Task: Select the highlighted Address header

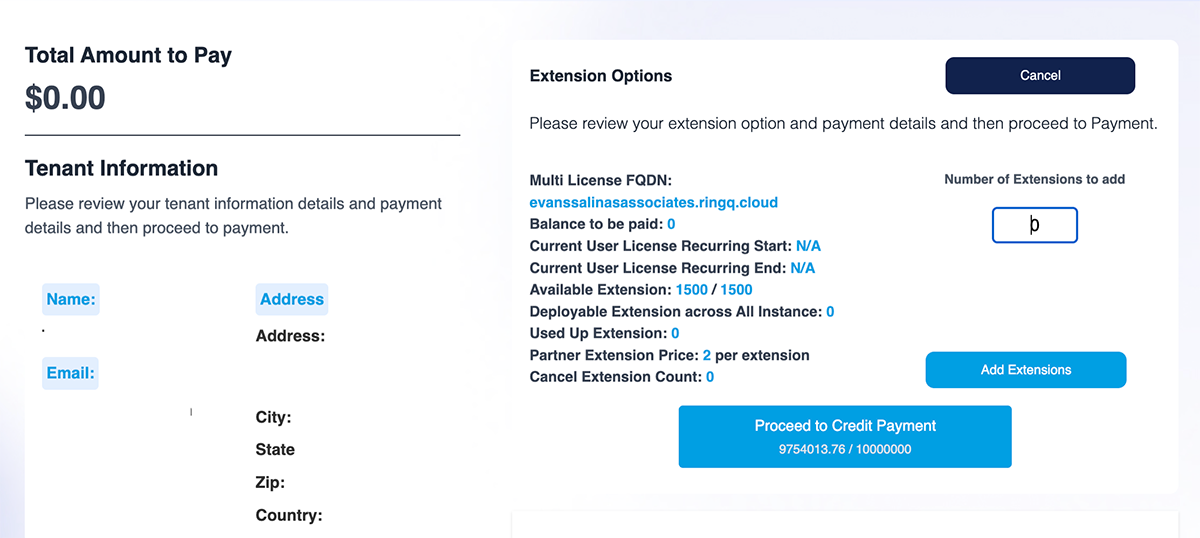Action: click(291, 299)
